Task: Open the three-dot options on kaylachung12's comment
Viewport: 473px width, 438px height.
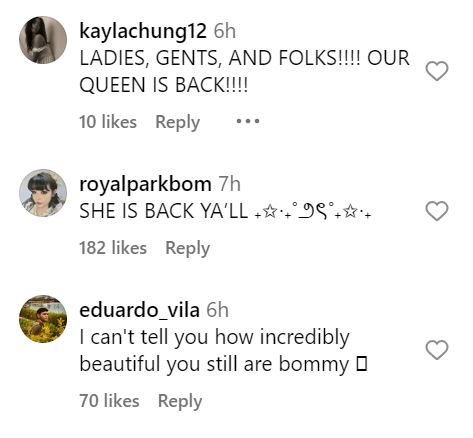Action: (248, 121)
